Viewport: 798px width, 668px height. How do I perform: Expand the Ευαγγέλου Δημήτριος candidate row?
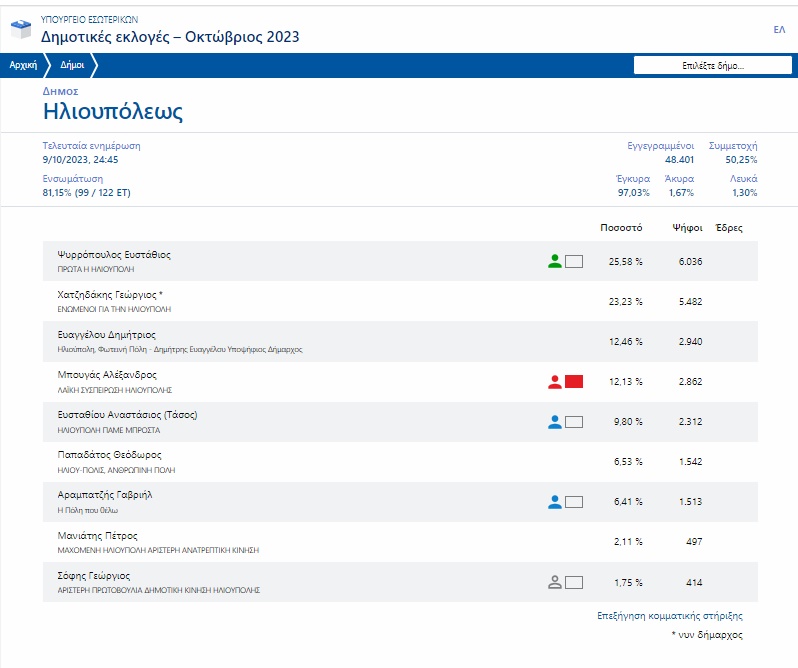[400, 341]
